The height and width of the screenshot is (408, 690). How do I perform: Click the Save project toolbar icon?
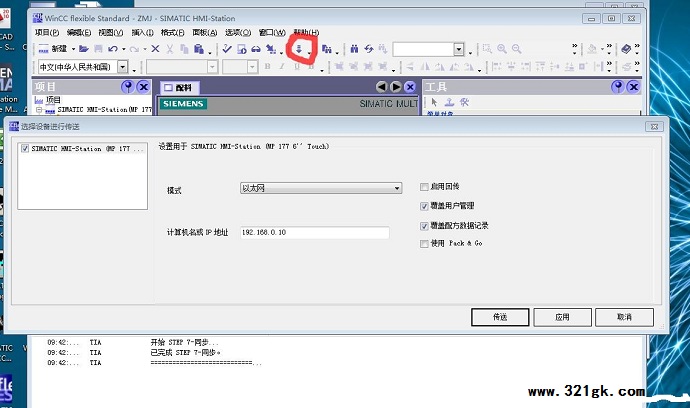(x=97, y=49)
